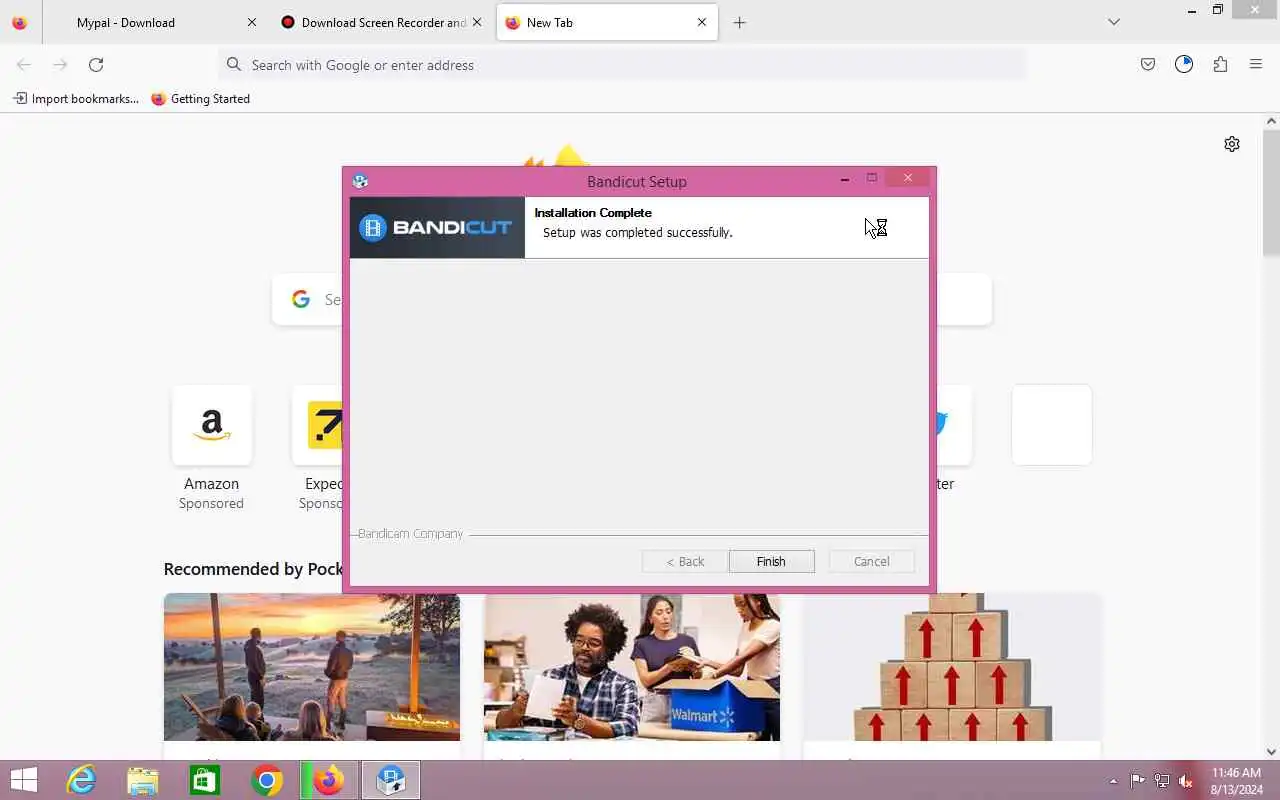
Task: Open the network tray icon
Action: coord(1162,781)
